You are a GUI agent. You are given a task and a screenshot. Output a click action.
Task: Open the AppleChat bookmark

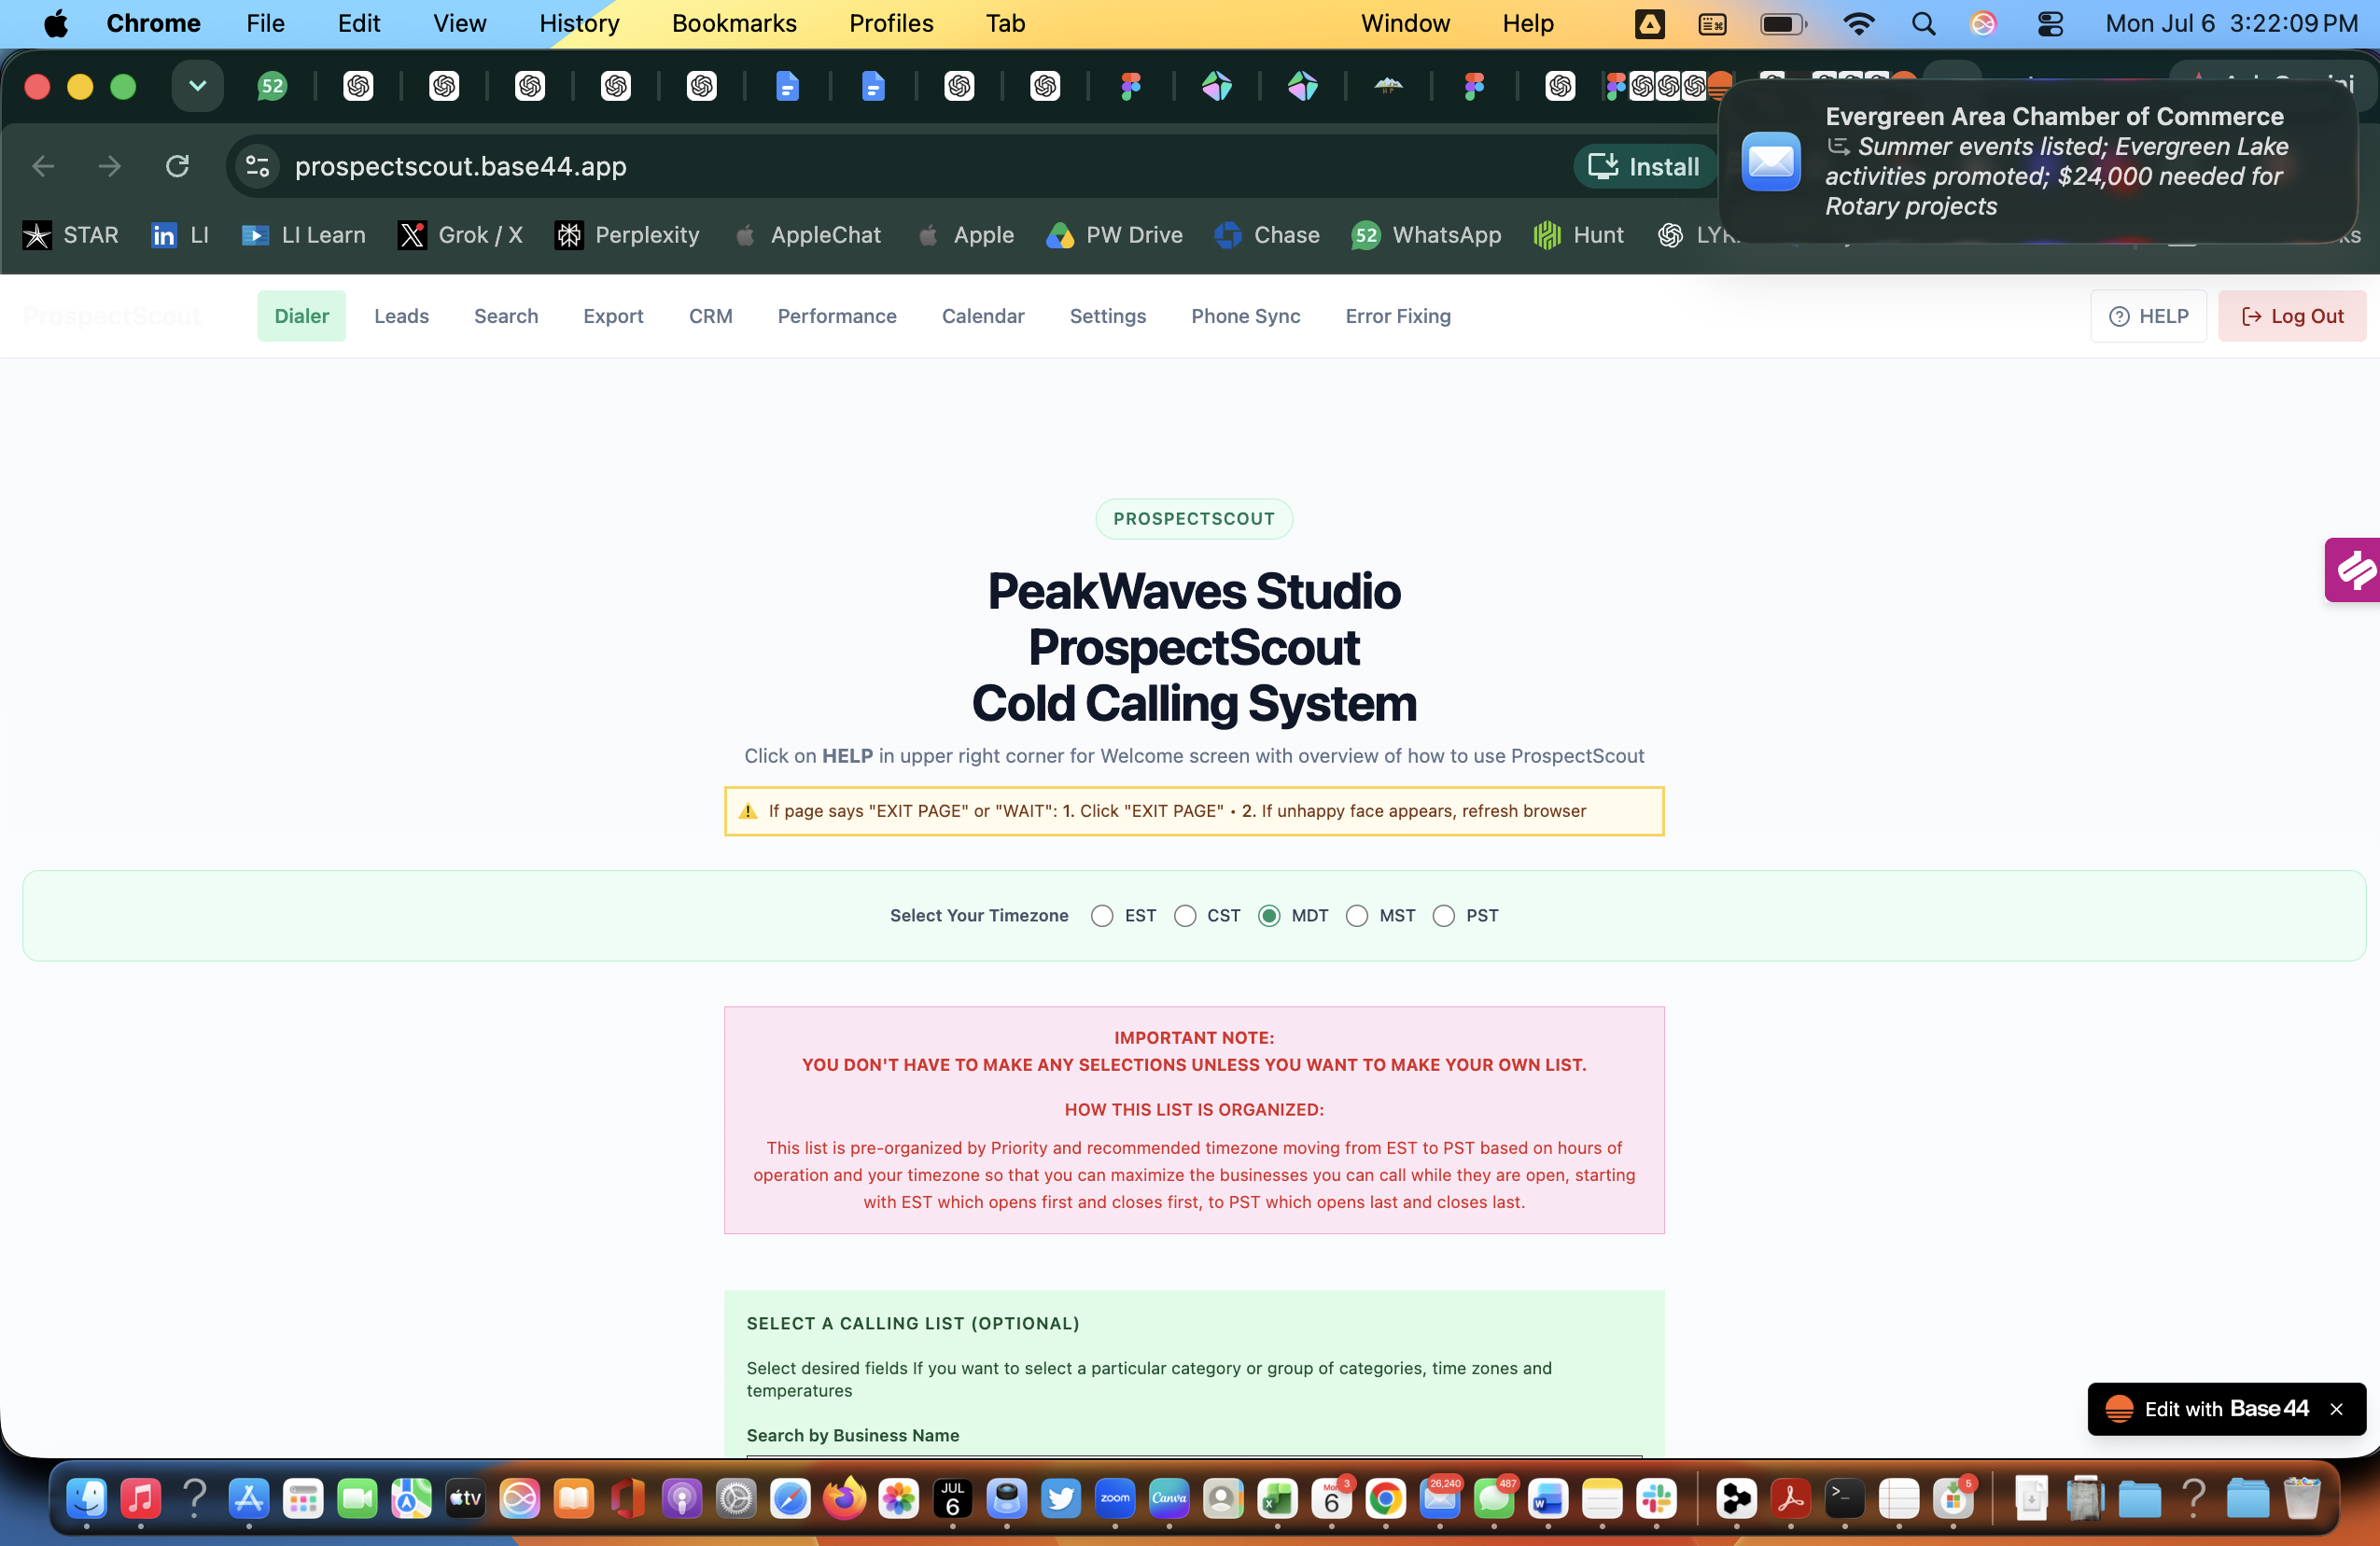click(807, 235)
